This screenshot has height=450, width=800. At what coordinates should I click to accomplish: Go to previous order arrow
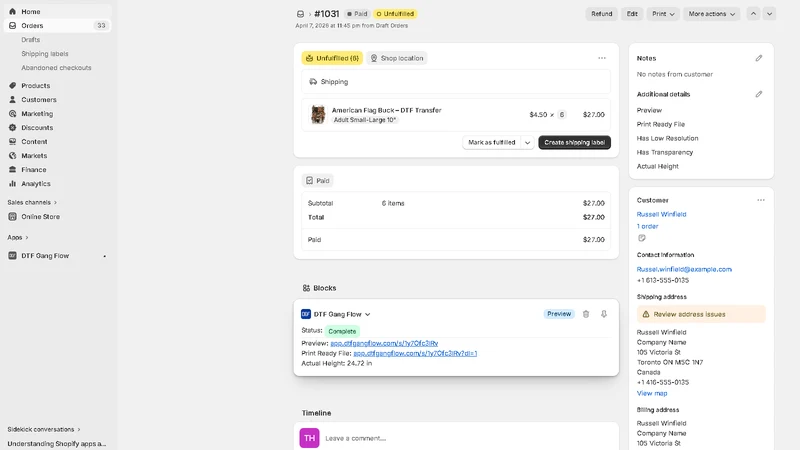tap(753, 14)
